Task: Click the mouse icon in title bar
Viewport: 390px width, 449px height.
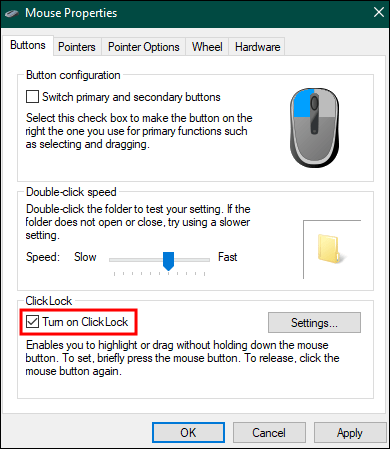Action: [x=12, y=13]
